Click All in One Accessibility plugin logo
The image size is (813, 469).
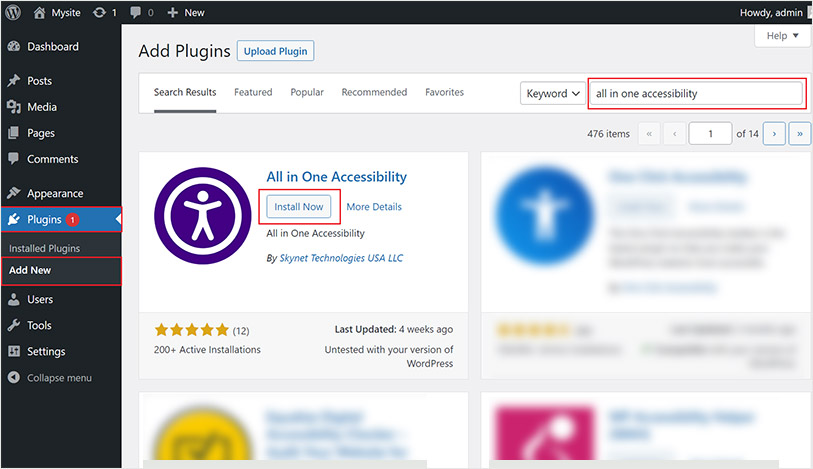pos(203,216)
